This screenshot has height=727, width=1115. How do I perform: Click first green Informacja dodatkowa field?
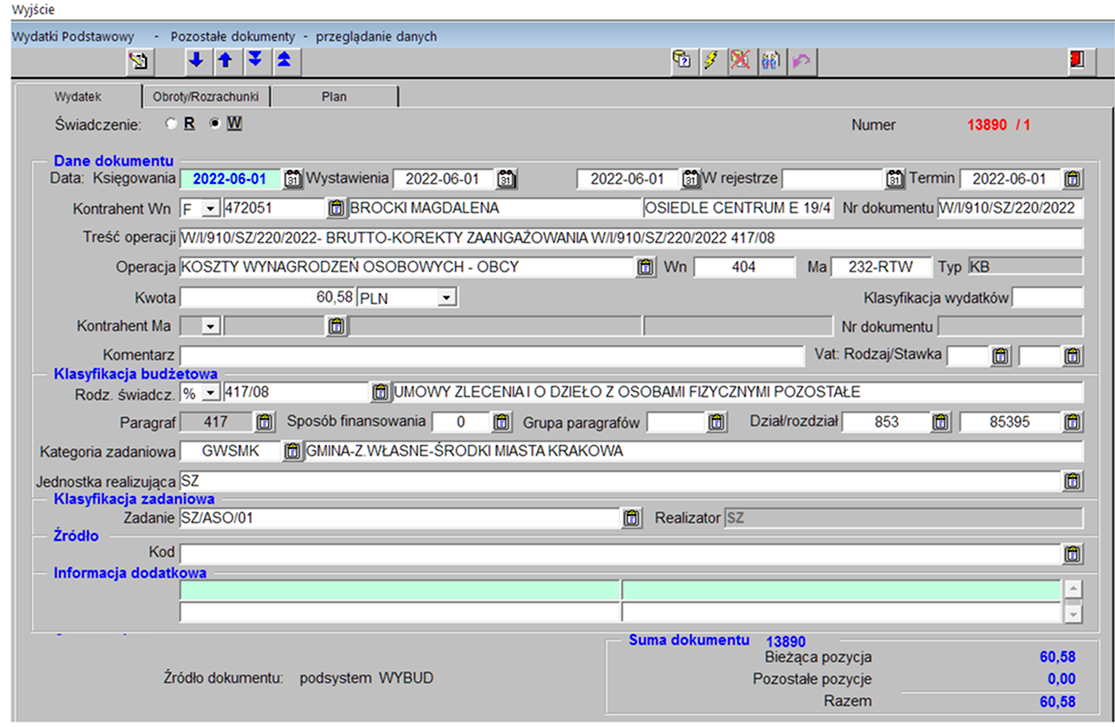(x=400, y=590)
